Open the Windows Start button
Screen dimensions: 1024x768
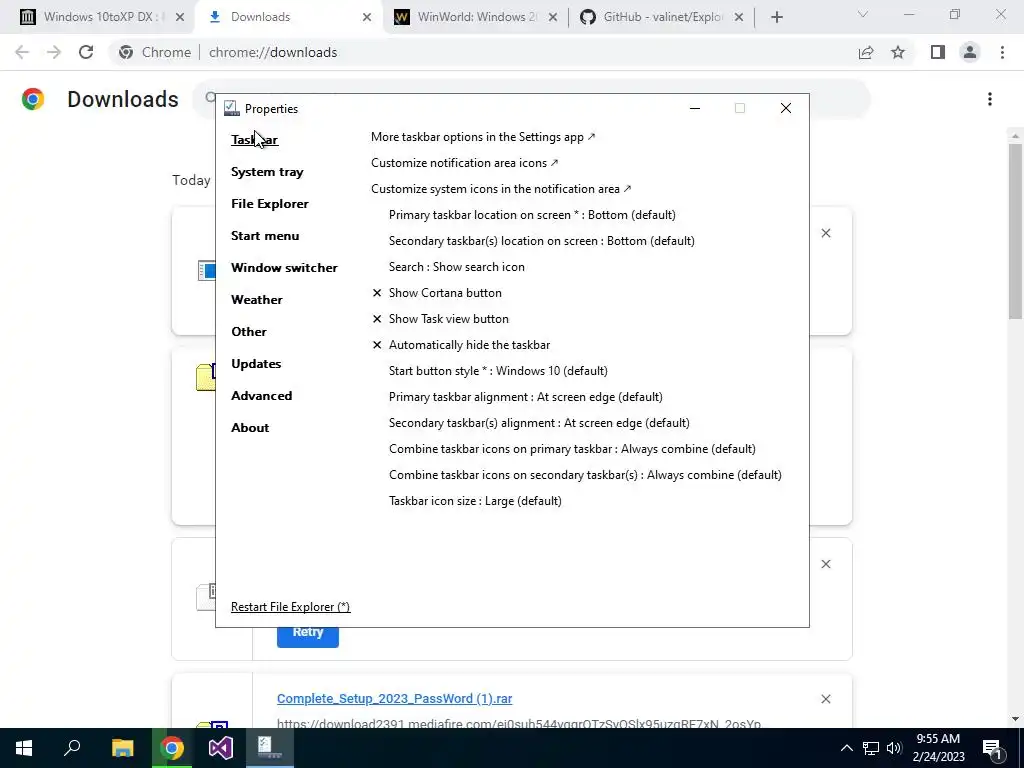[x=24, y=748]
